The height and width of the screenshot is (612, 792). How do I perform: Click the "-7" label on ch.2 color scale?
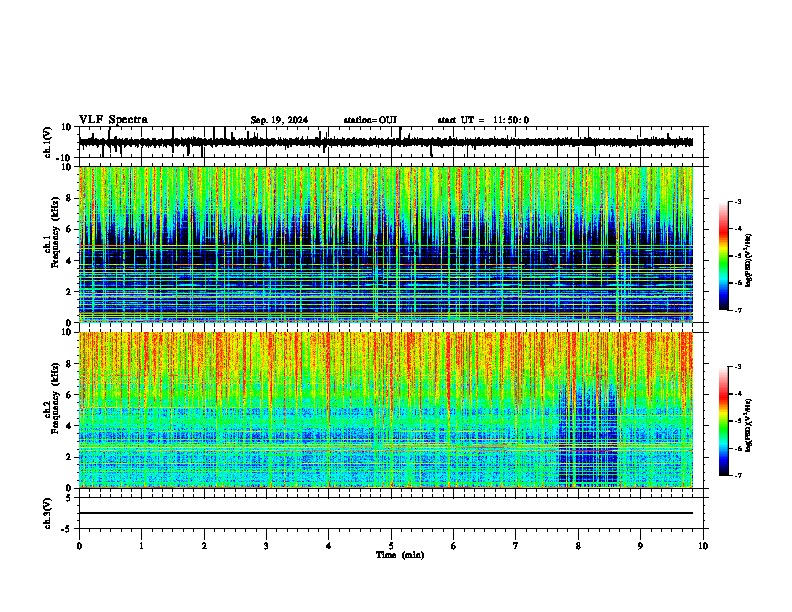click(738, 475)
